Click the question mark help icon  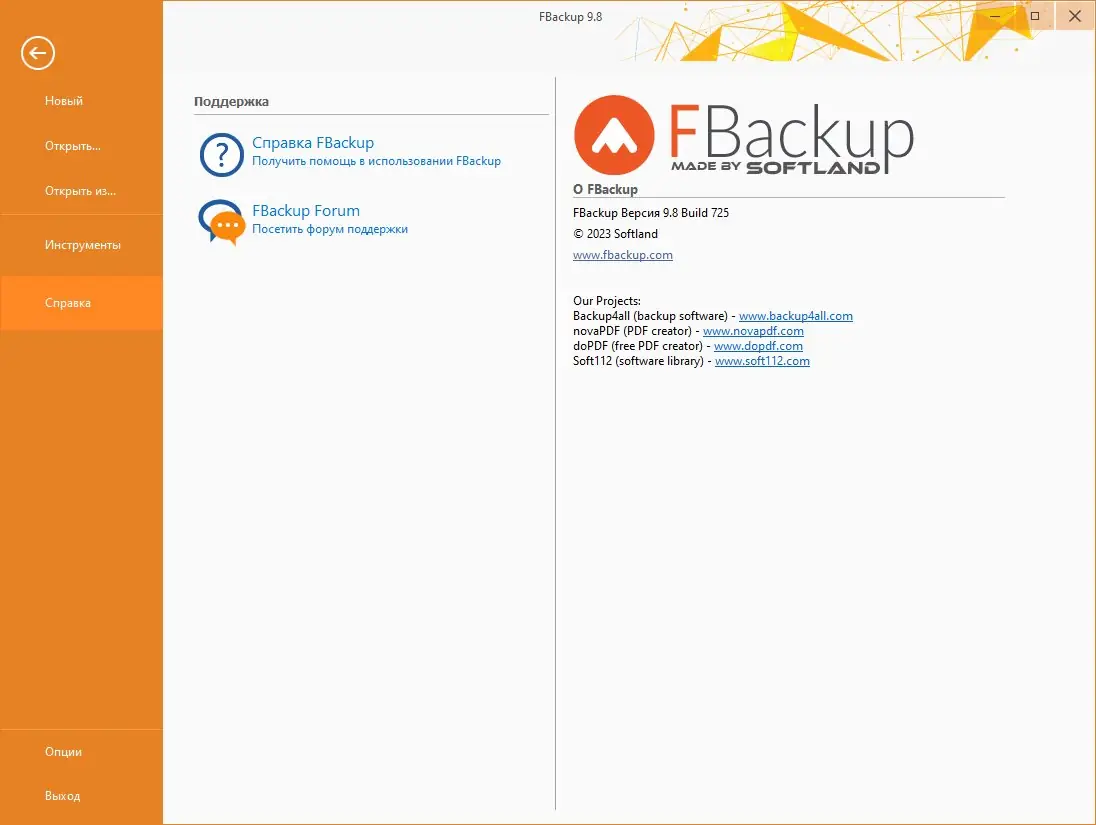[222, 155]
